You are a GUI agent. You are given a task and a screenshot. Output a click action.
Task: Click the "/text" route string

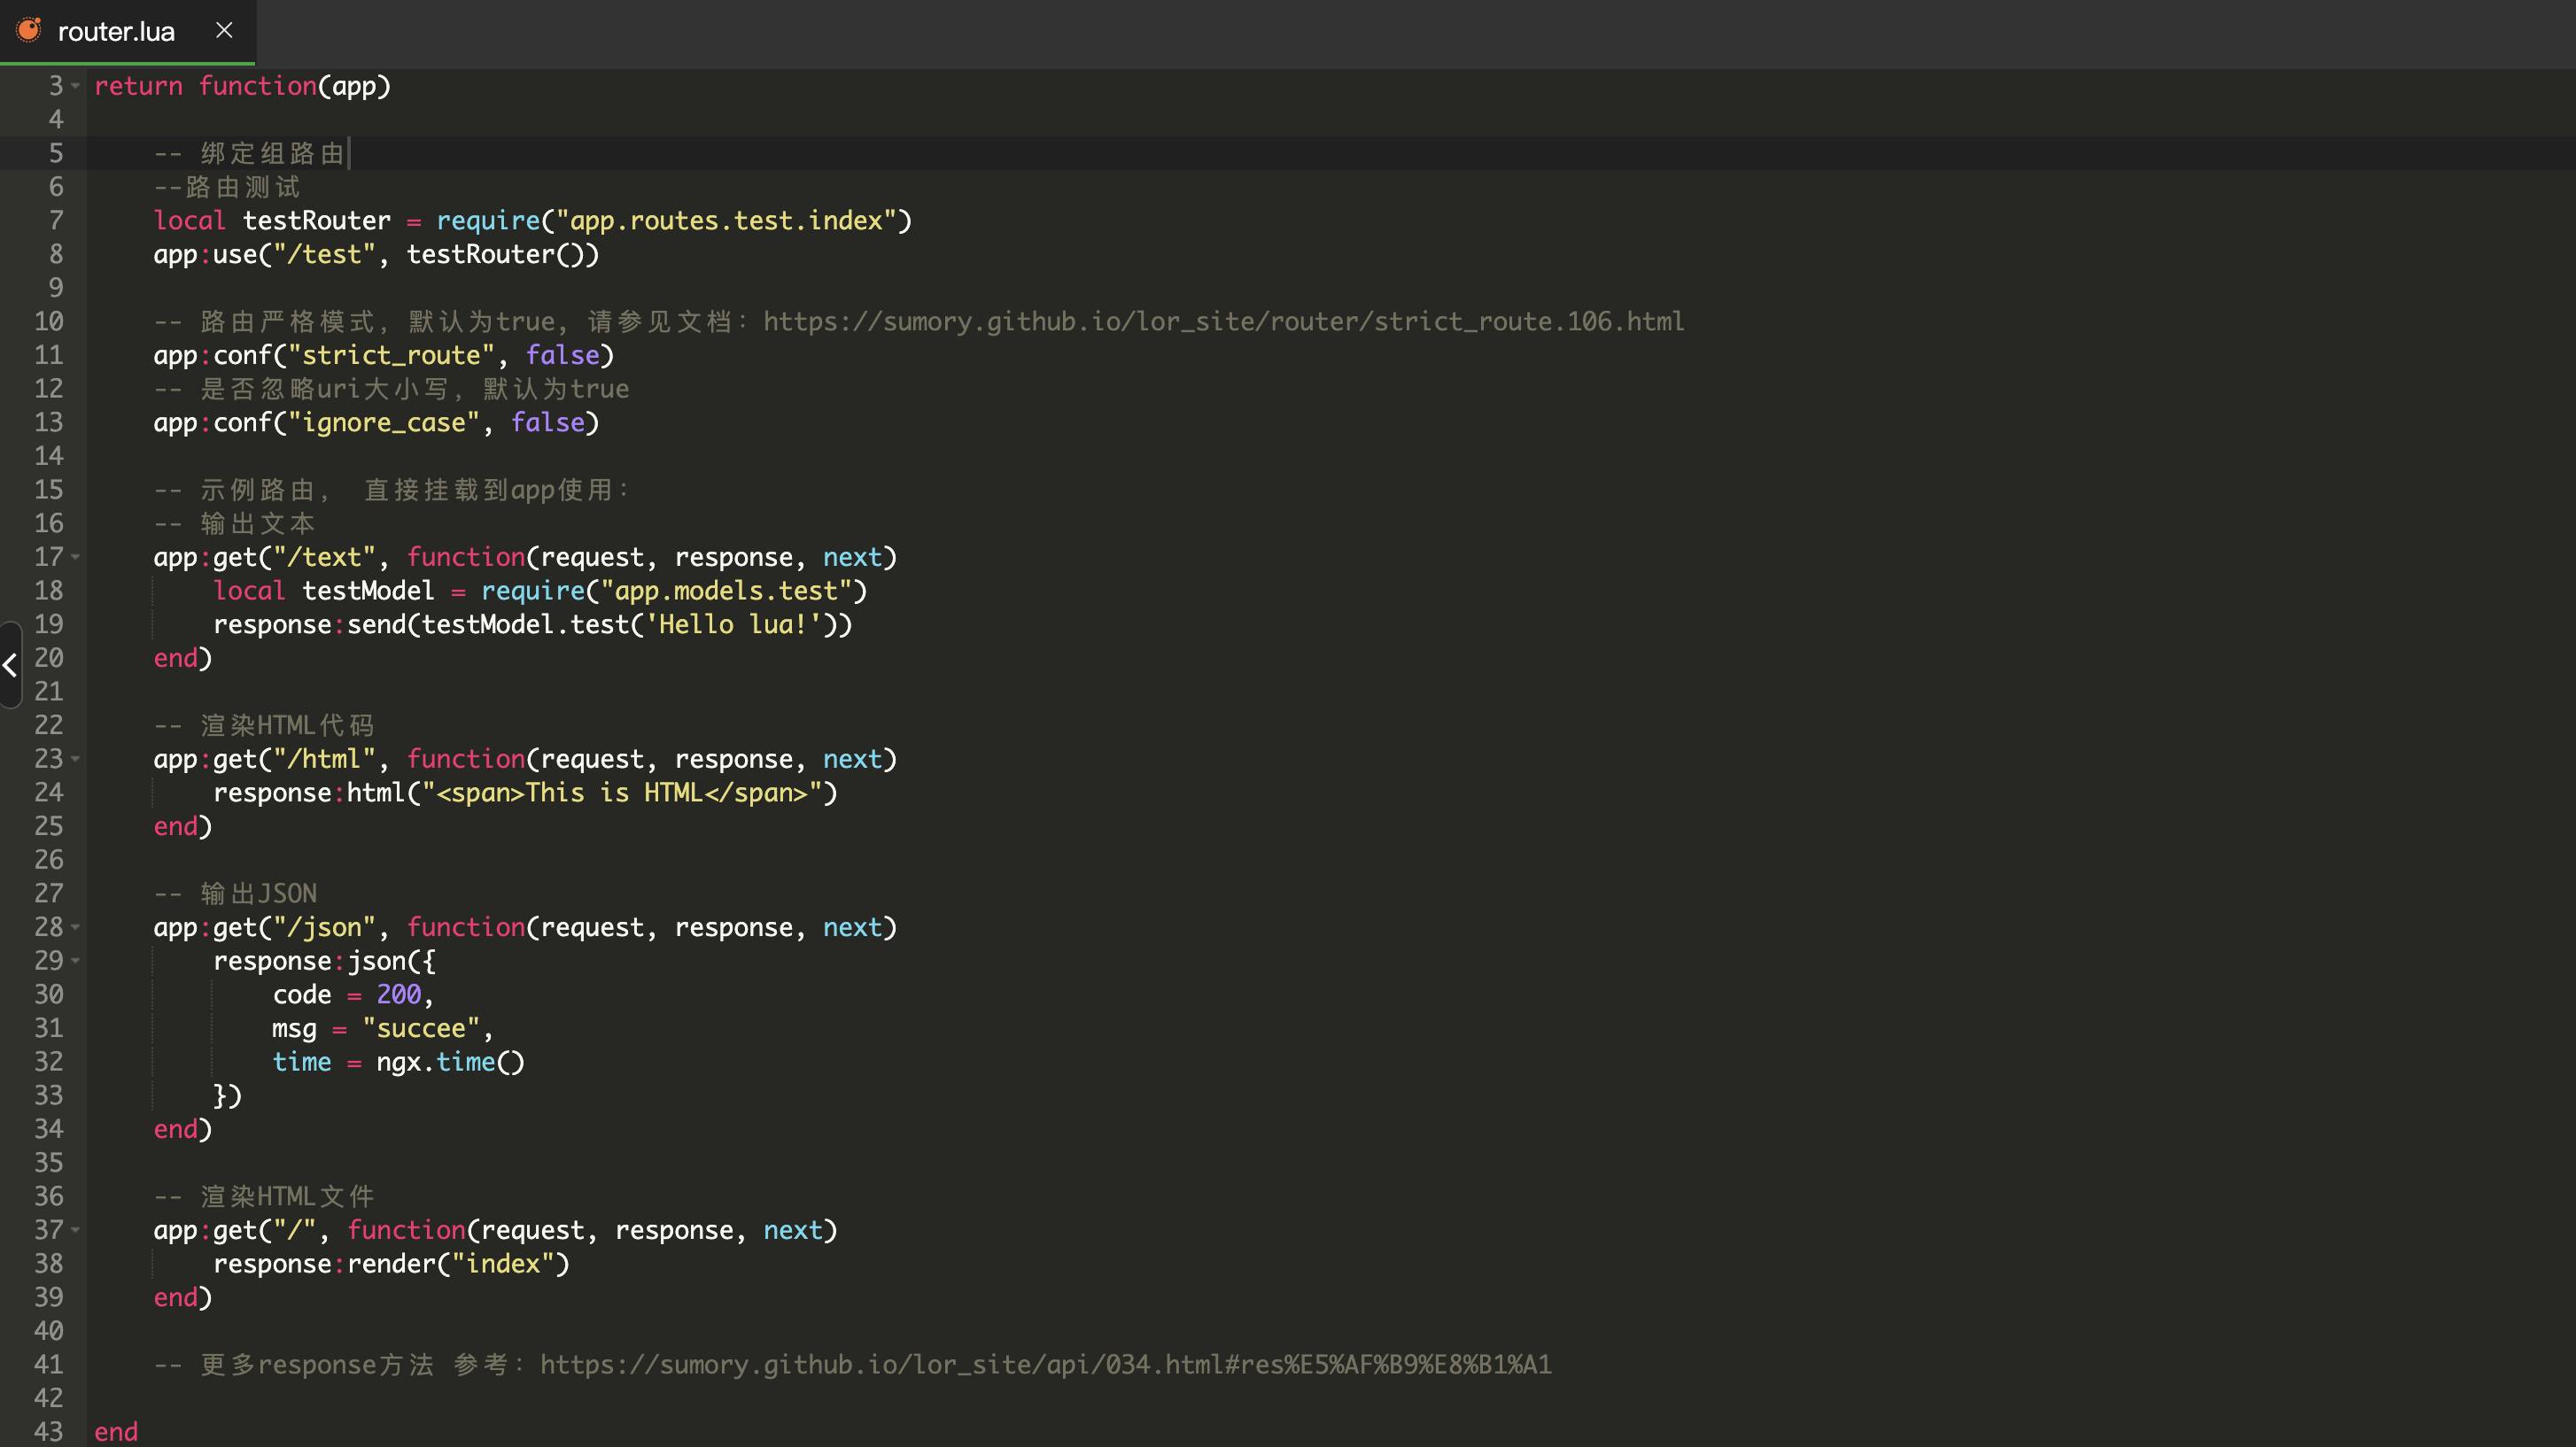point(324,557)
